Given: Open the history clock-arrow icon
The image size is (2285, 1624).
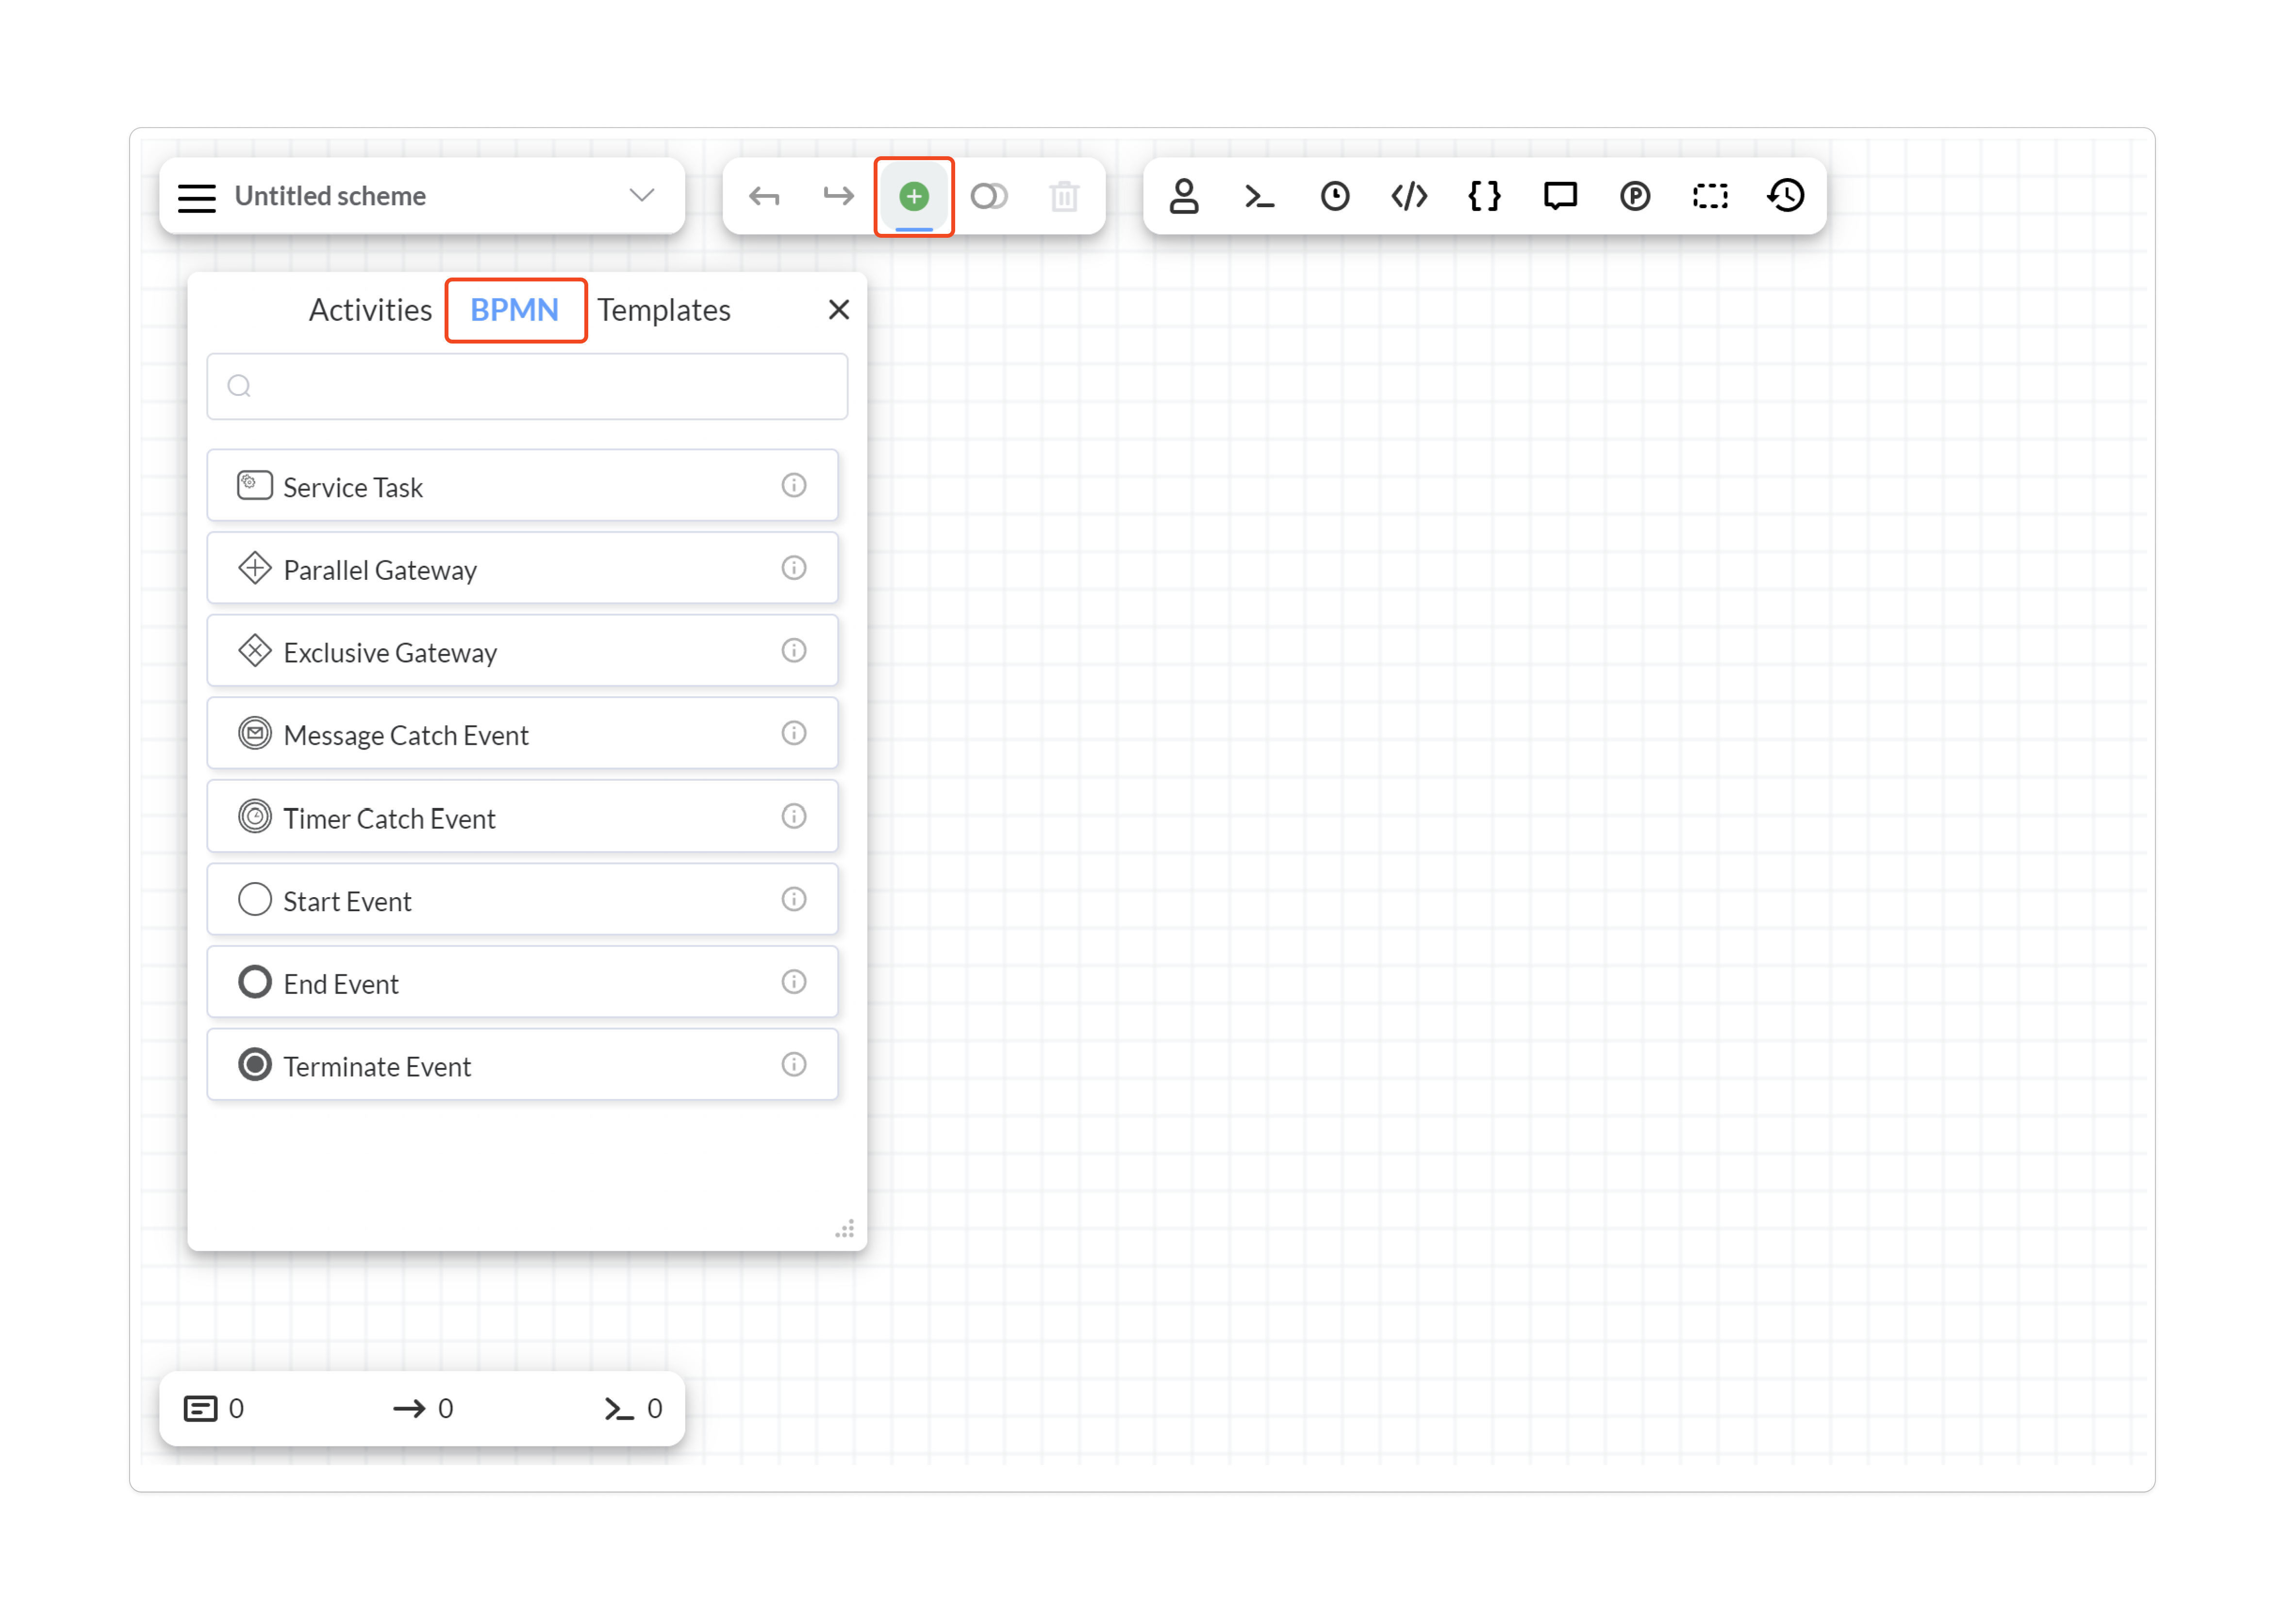Looking at the screenshot, I should coord(1785,196).
